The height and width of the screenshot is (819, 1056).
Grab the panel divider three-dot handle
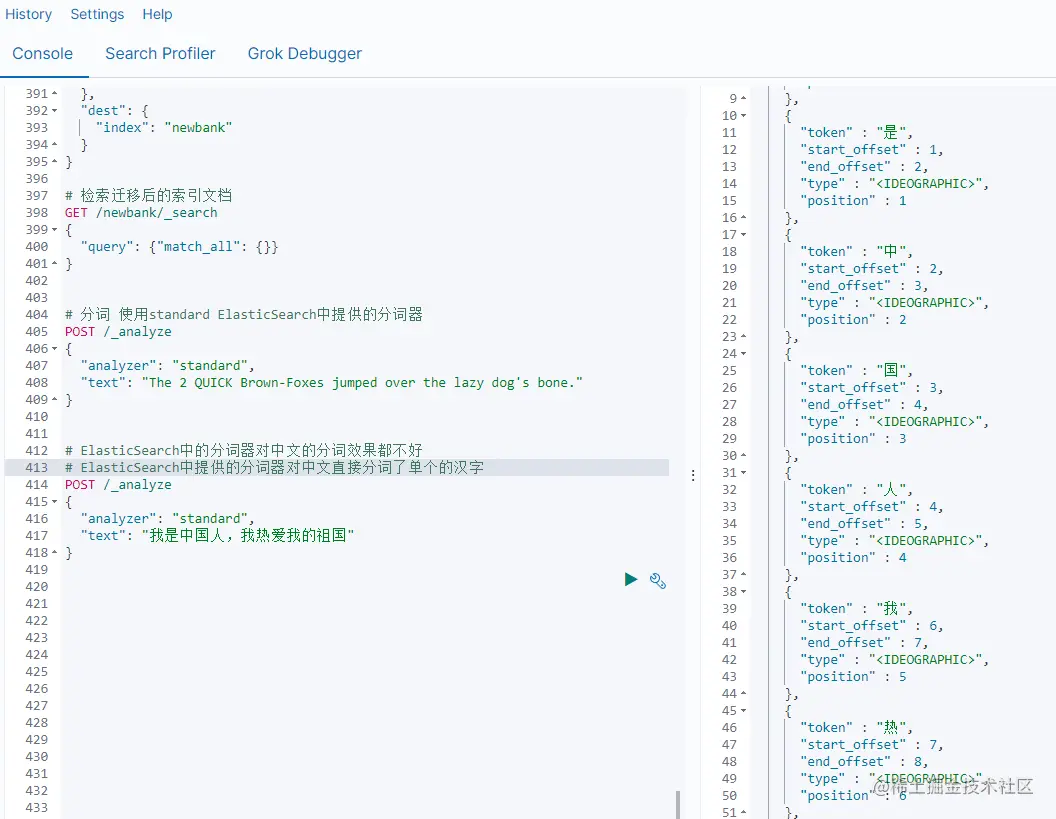pyautogui.click(x=693, y=476)
